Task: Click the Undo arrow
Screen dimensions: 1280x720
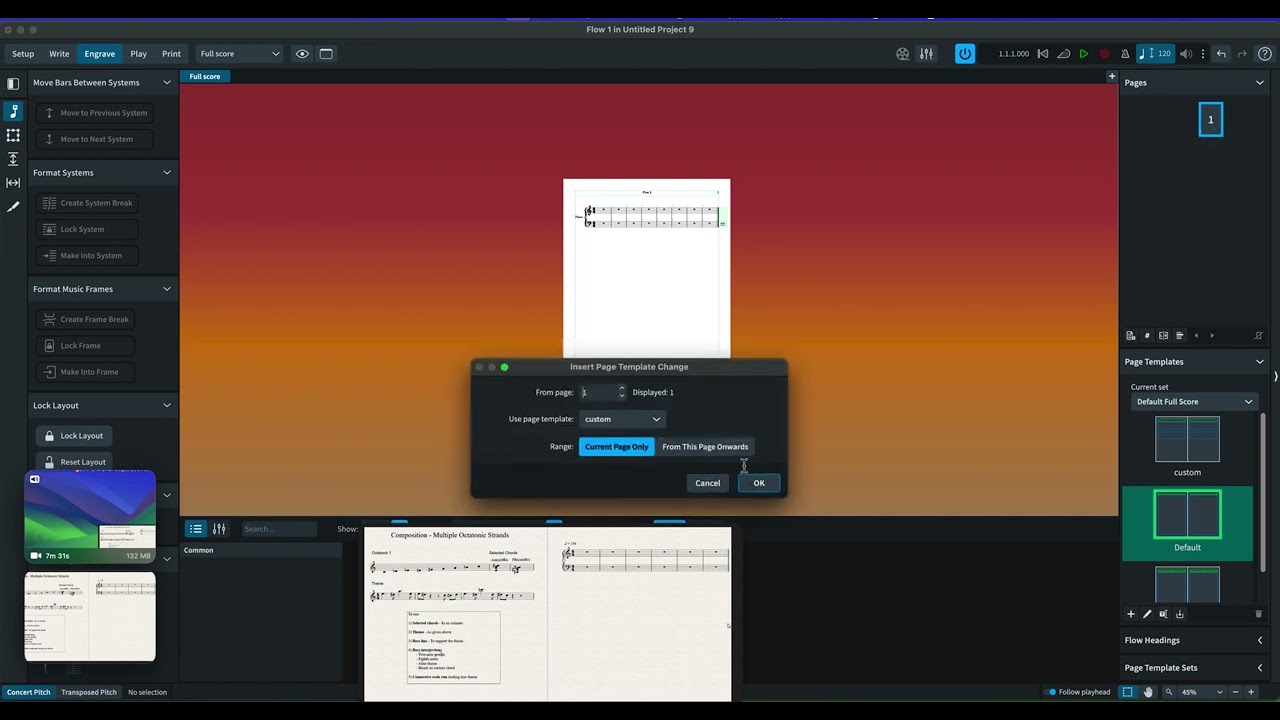Action: point(1221,54)
